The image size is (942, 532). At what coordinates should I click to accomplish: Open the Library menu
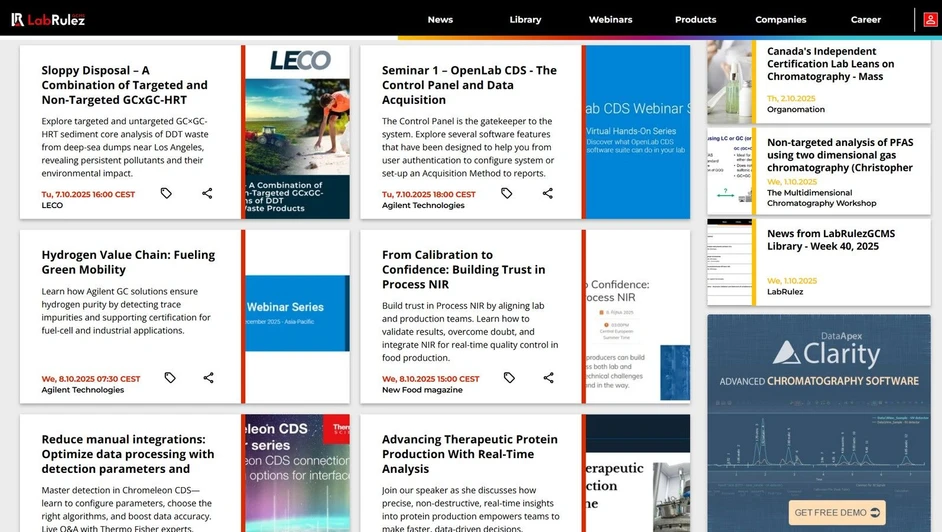525,19
